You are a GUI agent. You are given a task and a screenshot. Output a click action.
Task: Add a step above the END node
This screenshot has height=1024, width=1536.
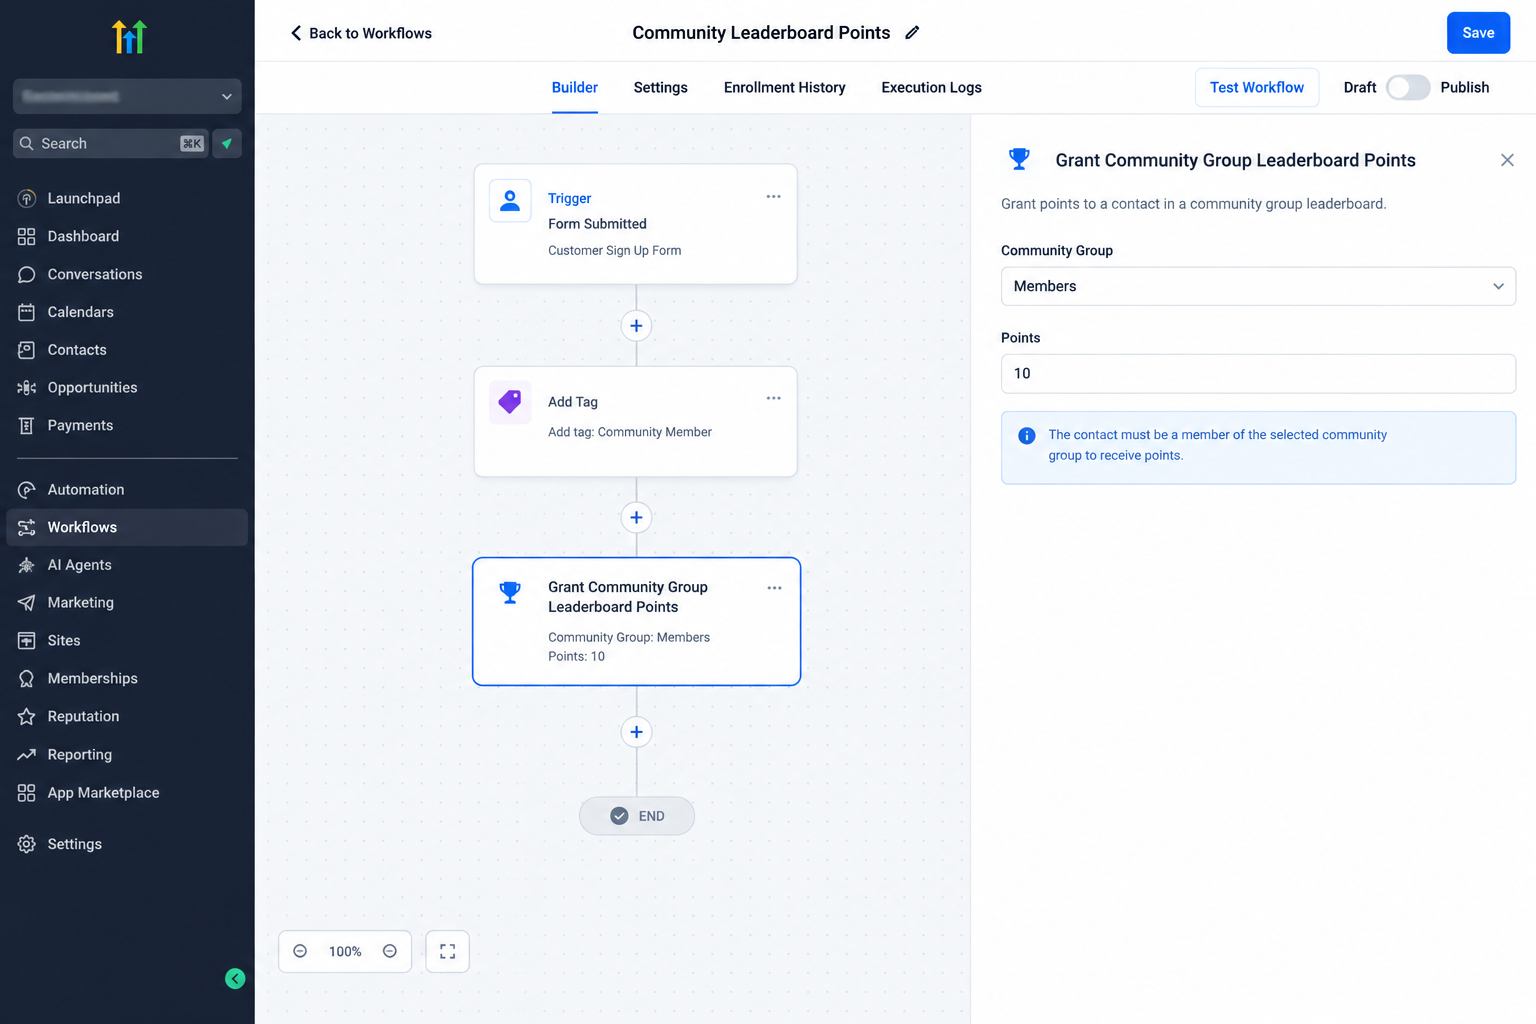636,732
